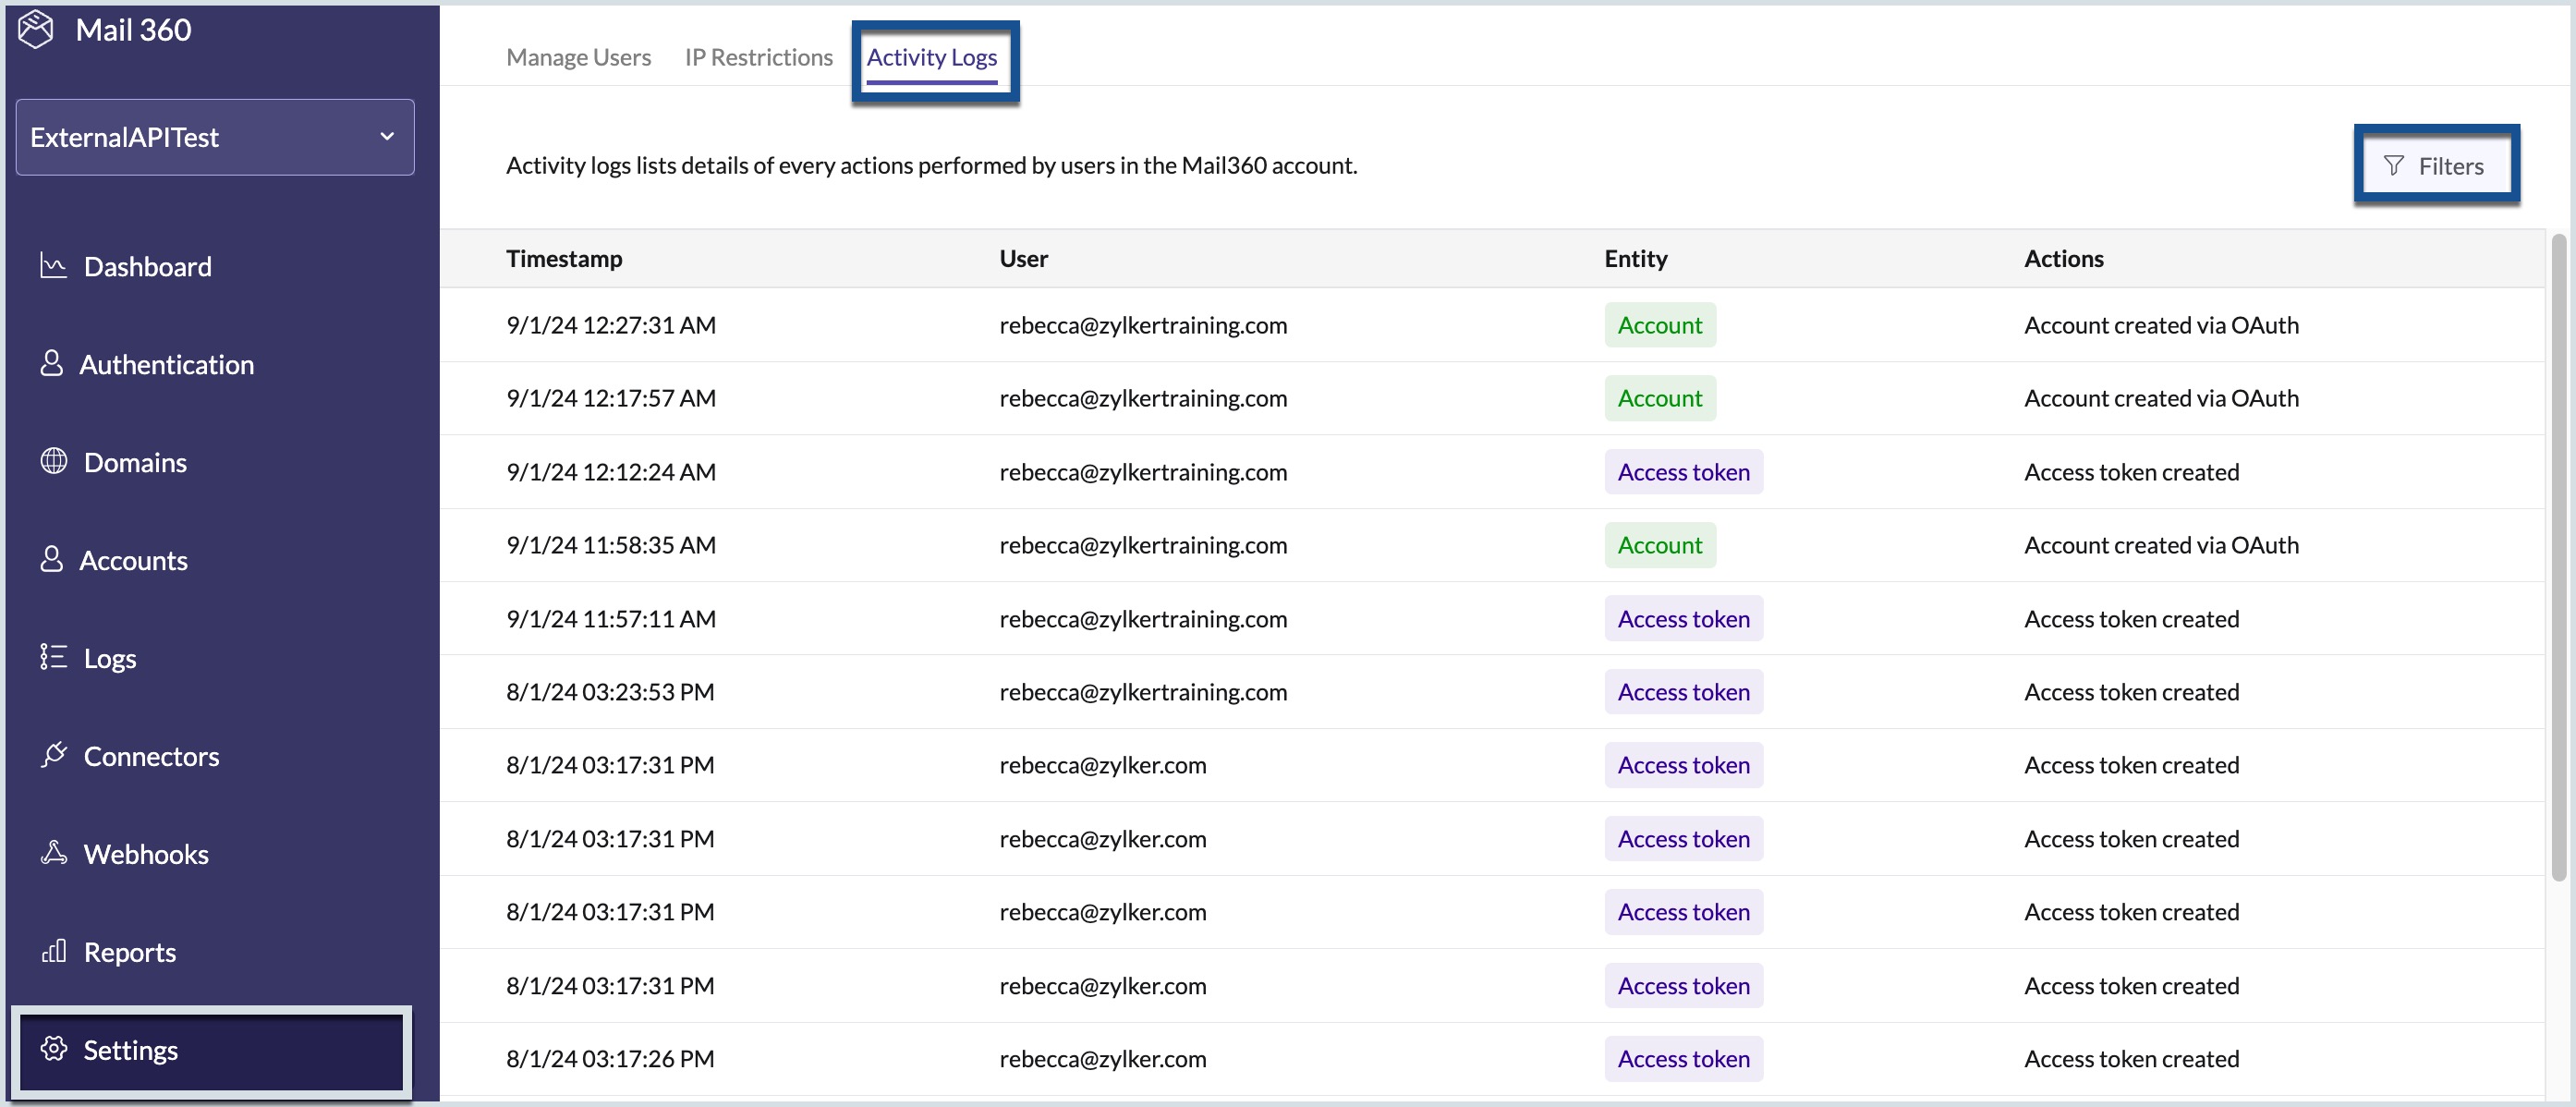
Task: Click the Webhooks icon
Action: pos(53,853)
